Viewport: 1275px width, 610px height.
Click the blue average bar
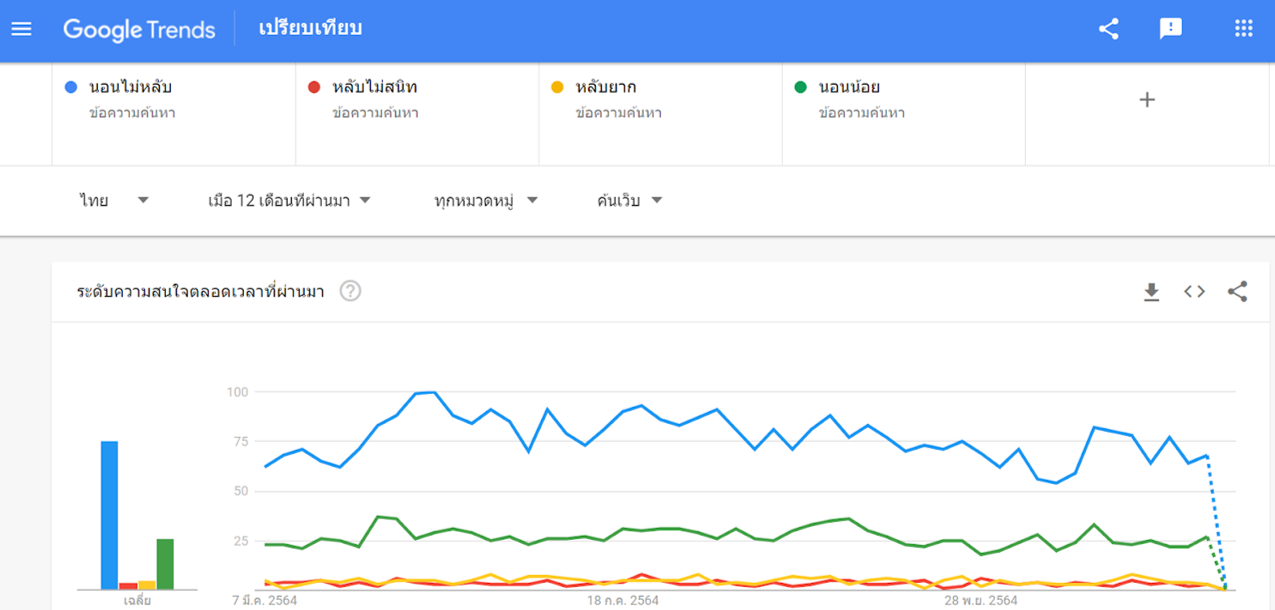[x=109, y=515]
